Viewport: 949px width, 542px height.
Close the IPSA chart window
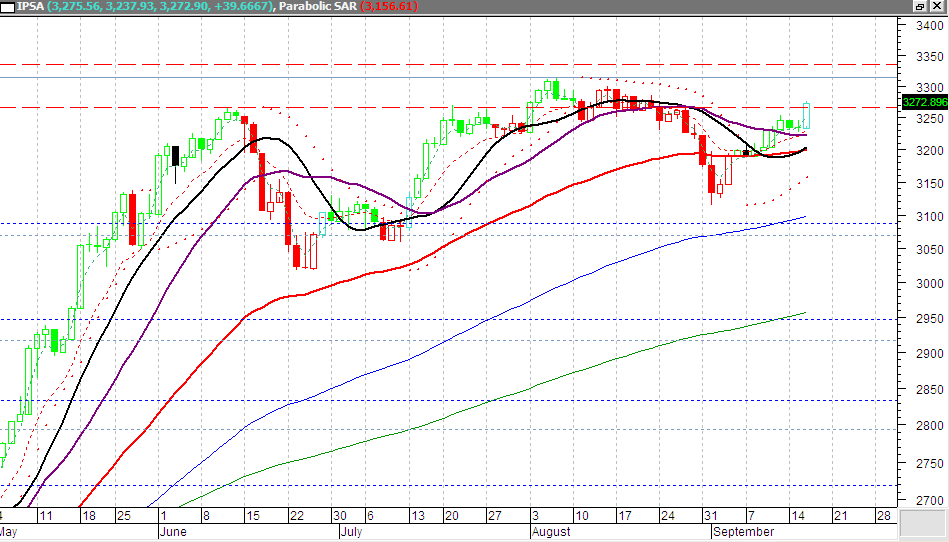coord(936,6)
